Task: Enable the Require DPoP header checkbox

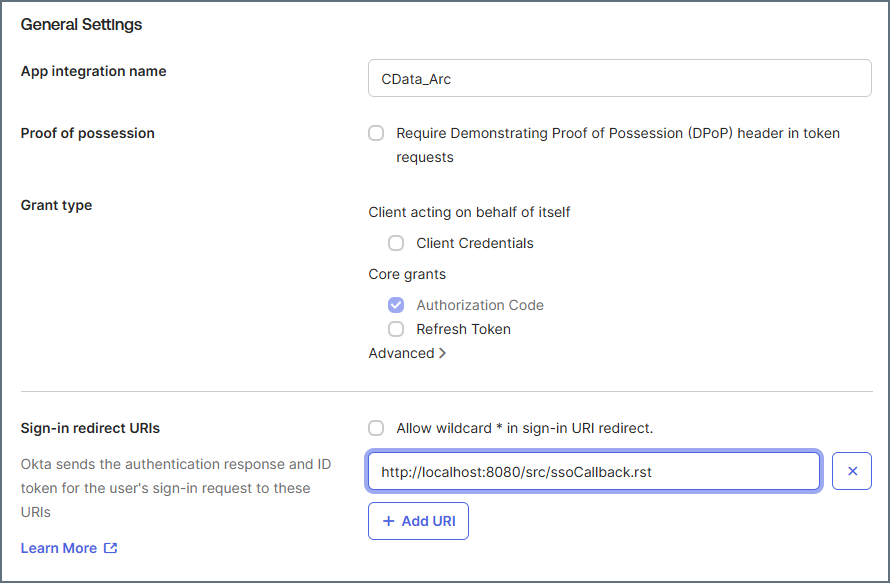Action: click(376, 133)
